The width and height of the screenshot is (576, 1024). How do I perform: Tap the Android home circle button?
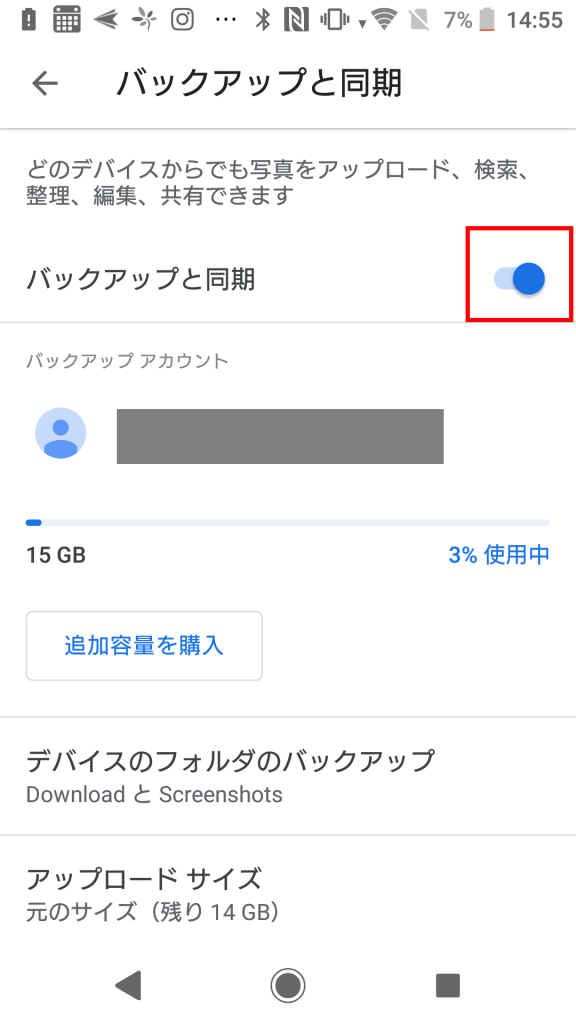(287, 985)
